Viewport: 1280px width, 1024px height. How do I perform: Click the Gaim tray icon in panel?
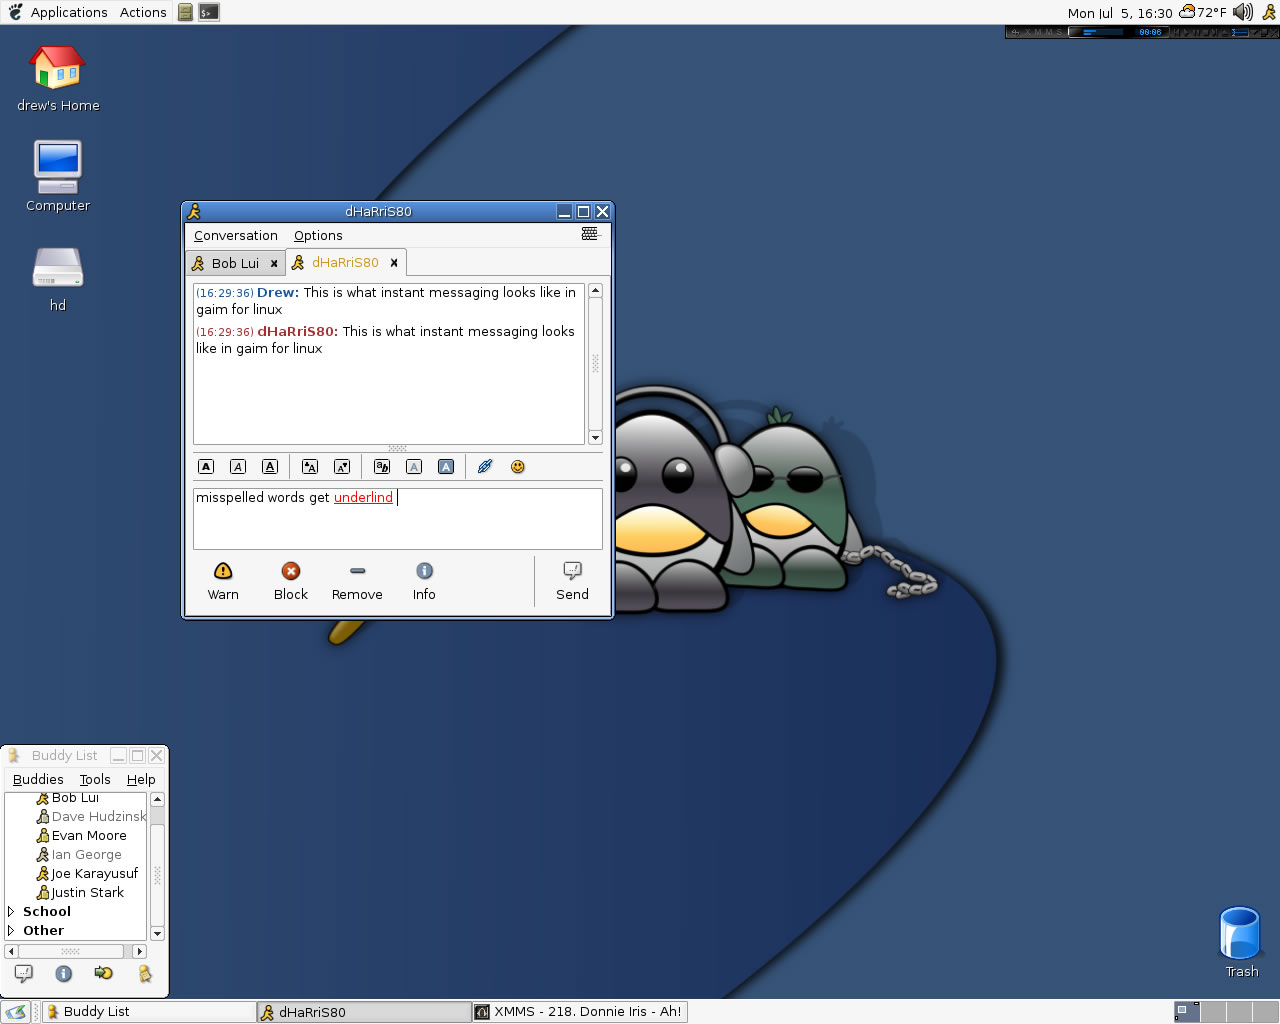tap(1269, 12)
